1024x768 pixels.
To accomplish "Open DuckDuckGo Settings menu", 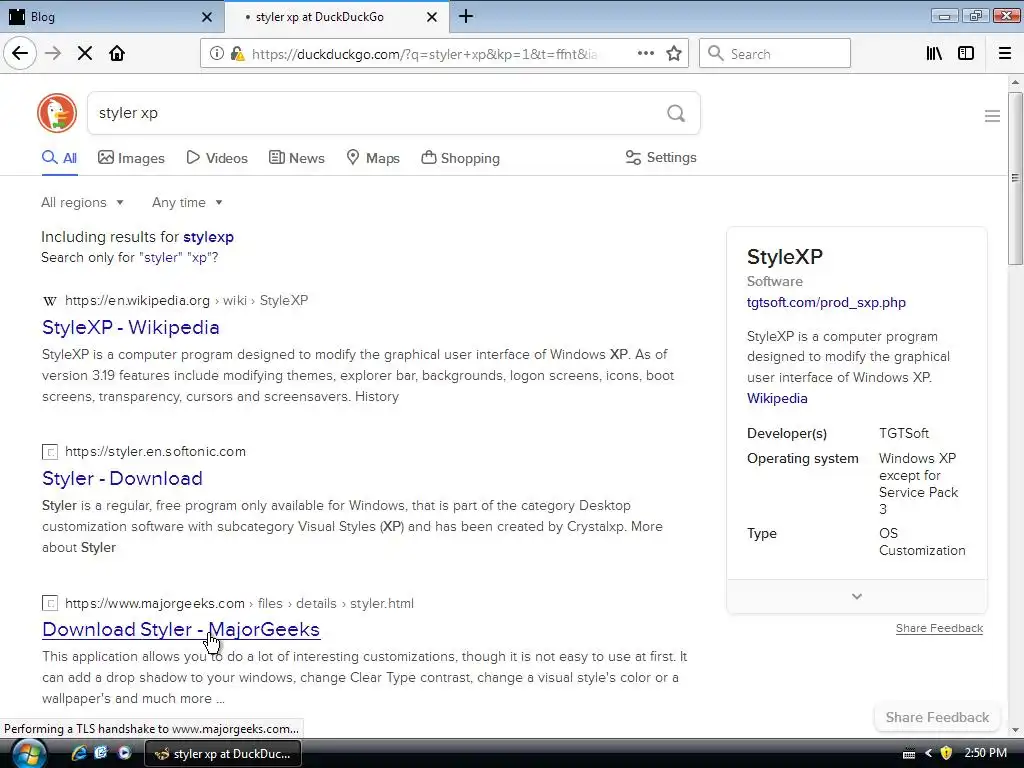I will 661,157.
